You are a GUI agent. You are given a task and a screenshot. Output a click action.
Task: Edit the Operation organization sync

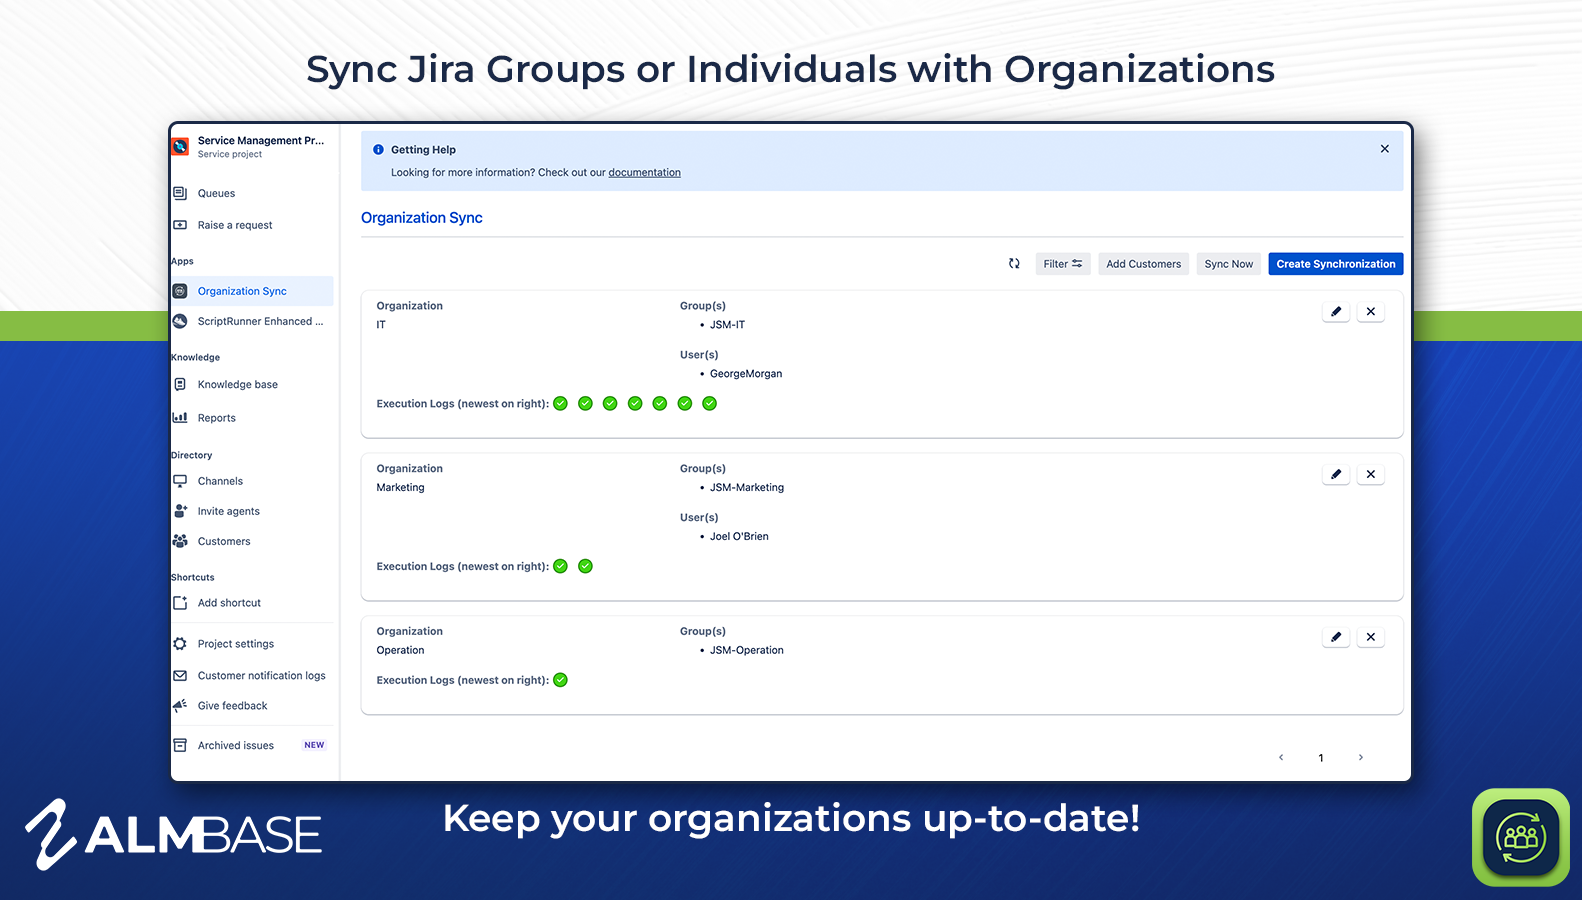point(1336,637)
